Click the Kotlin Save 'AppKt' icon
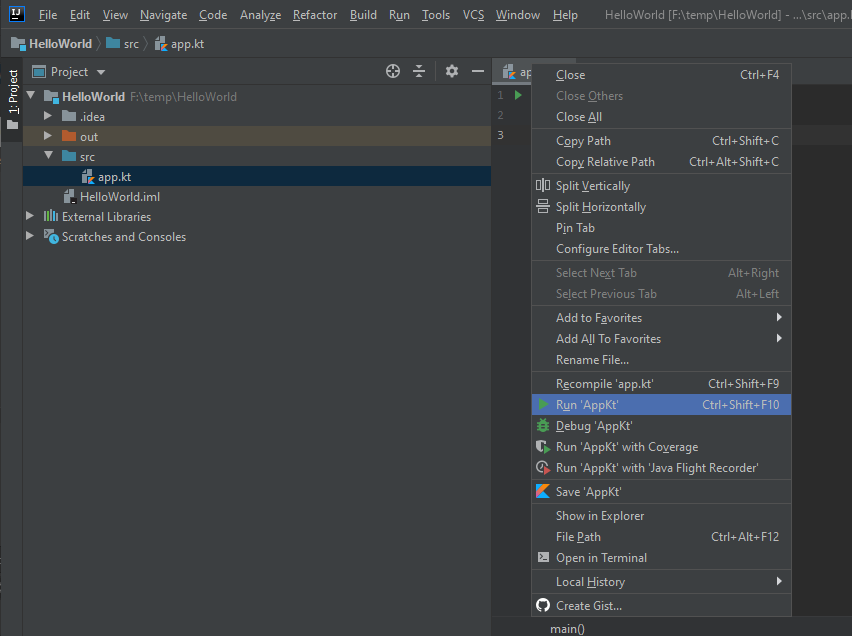This screenshot has height=636, width=852. 543,492
